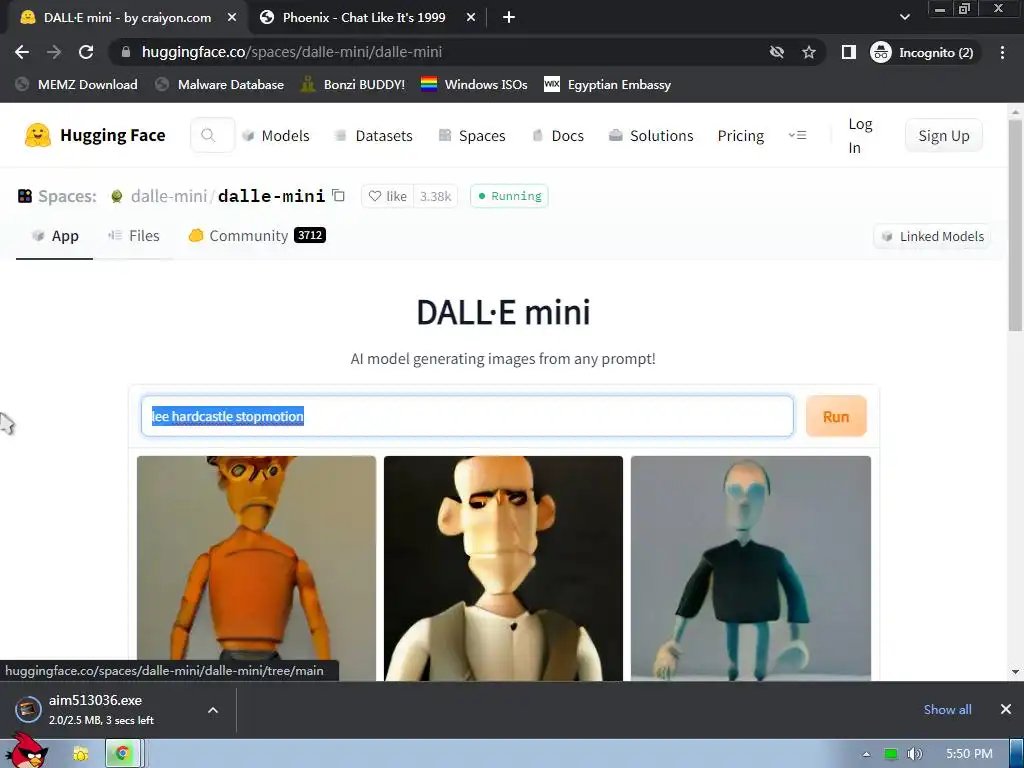
Task: Click the speaker volume tray icon
Action: (x=914, y=754)
